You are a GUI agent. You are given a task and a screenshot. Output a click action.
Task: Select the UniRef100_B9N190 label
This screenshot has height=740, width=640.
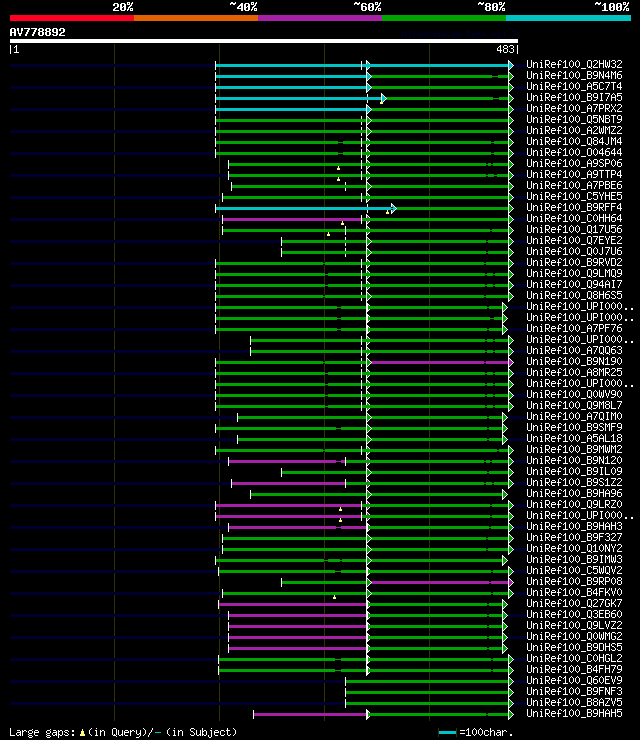574,362
